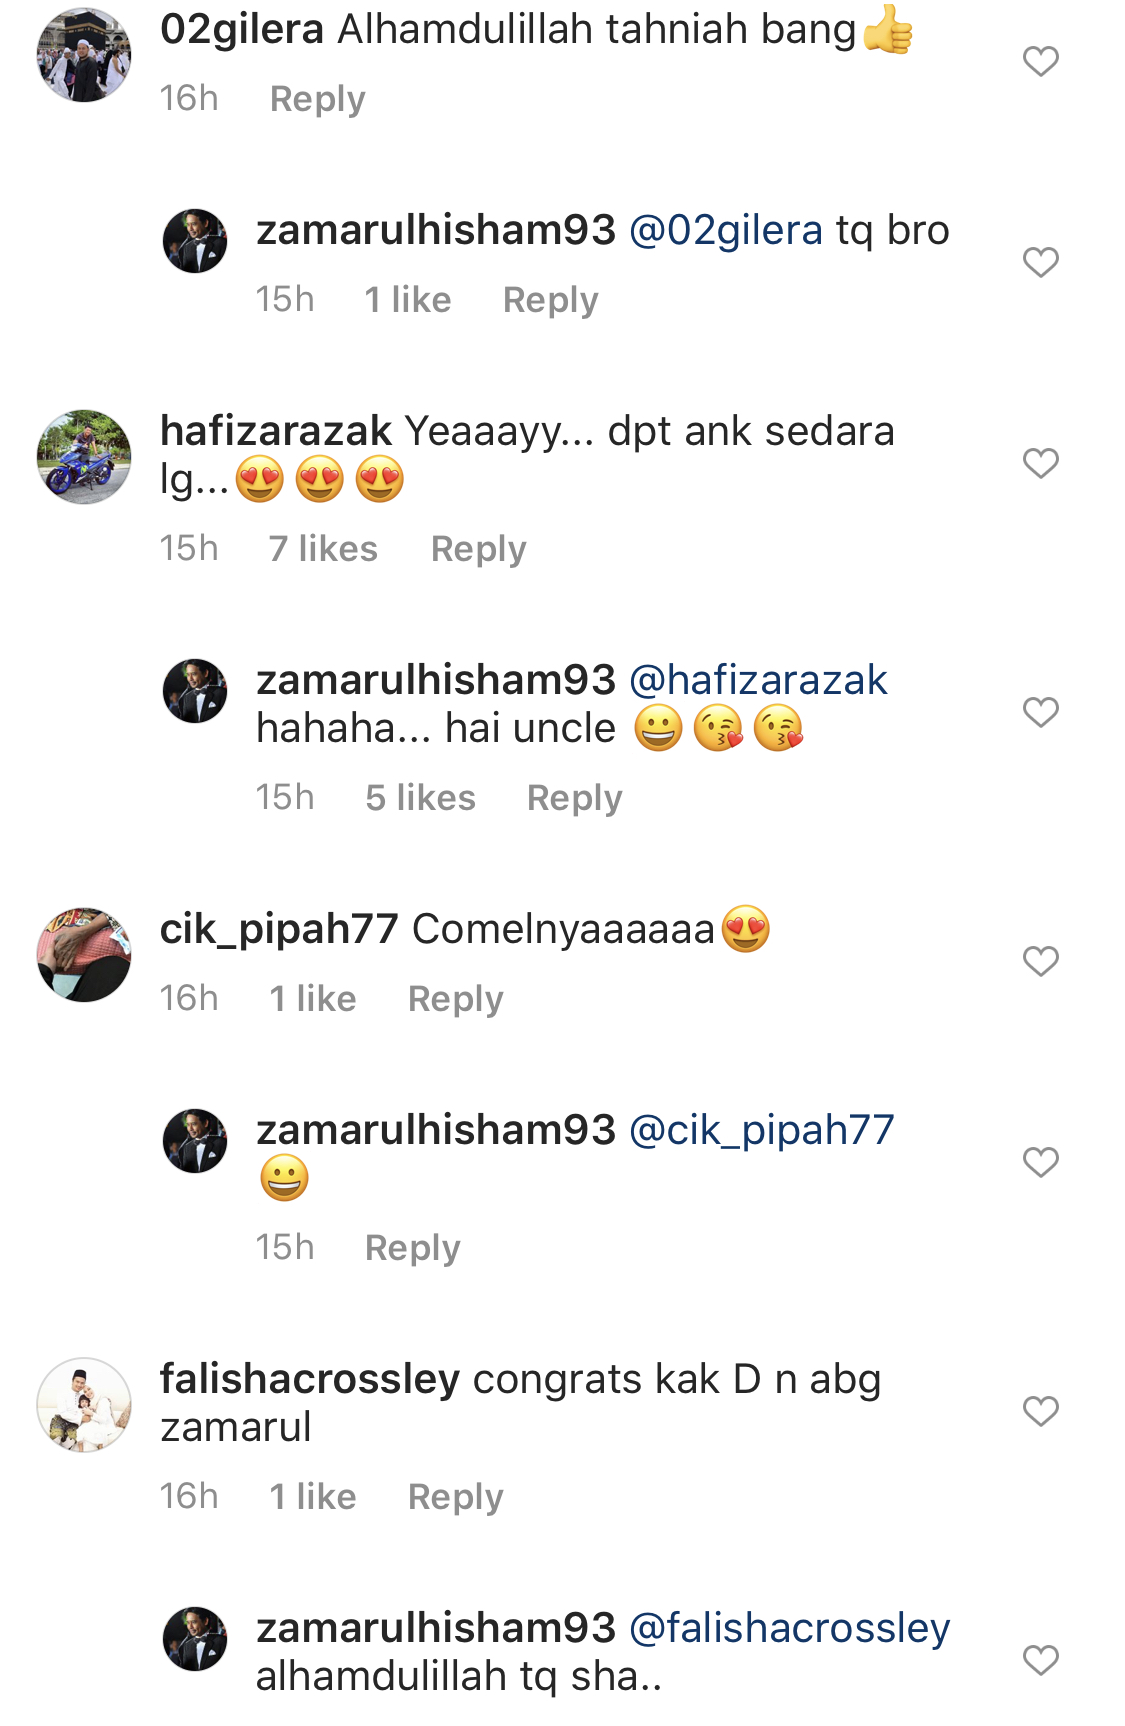Open the @falishacrossley mention link
Image resolution: width=1125 pixels, height=1726 pixels.
click(x=789, y=1629)
